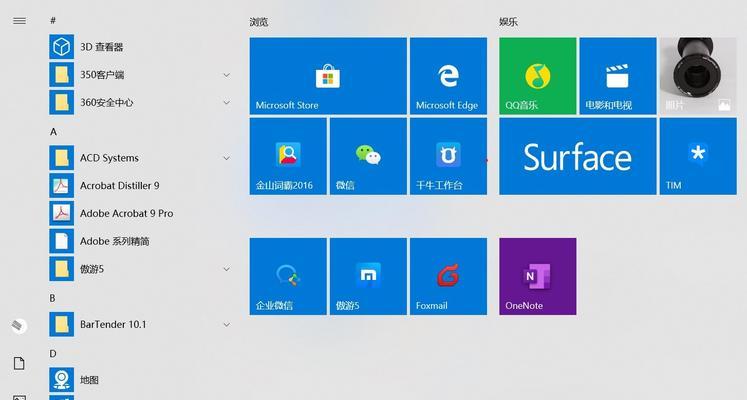747x400 pixels.
Task: Click the B letter group header
Action: pyautogui.click(x=52, y=298)
